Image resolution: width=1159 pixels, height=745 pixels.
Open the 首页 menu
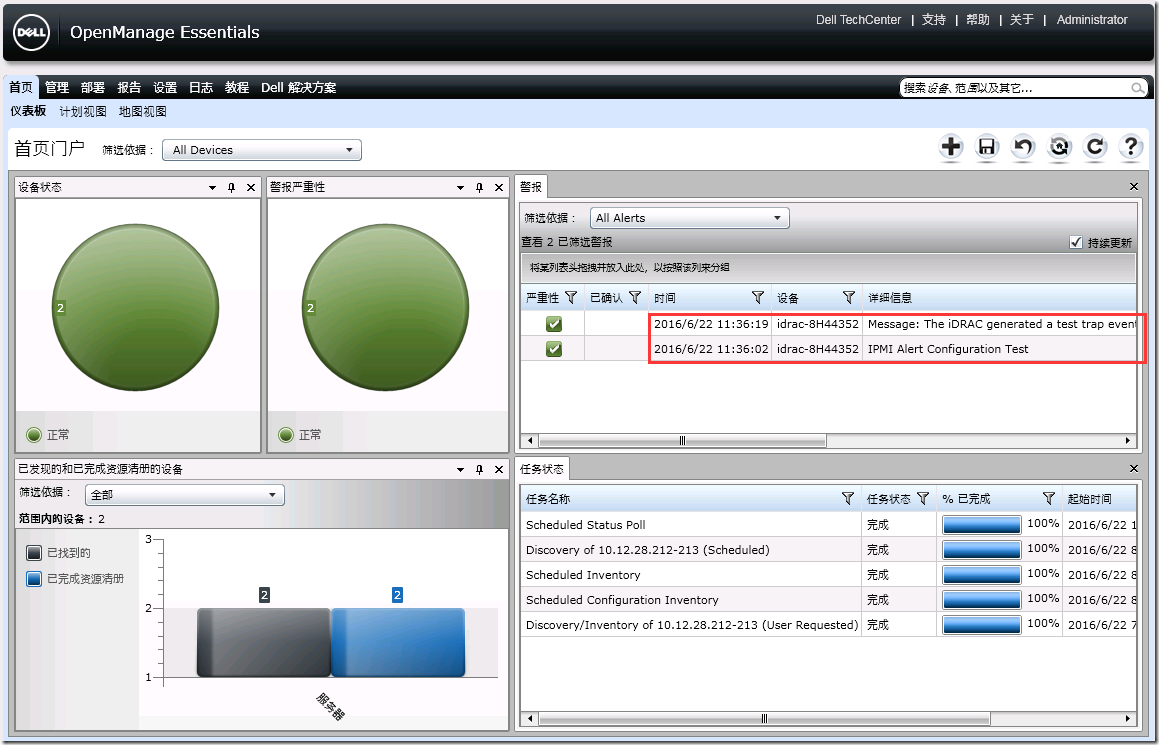[21, 87]
